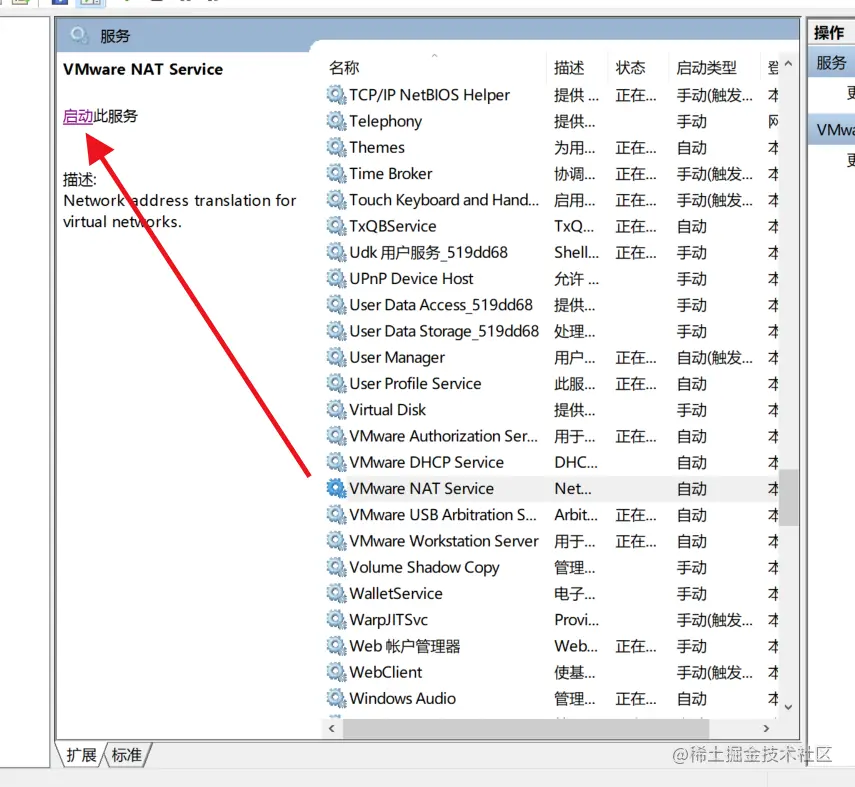
Task: Click the User Data Access_519dd68 gear icon
Action: coord(336,305)
